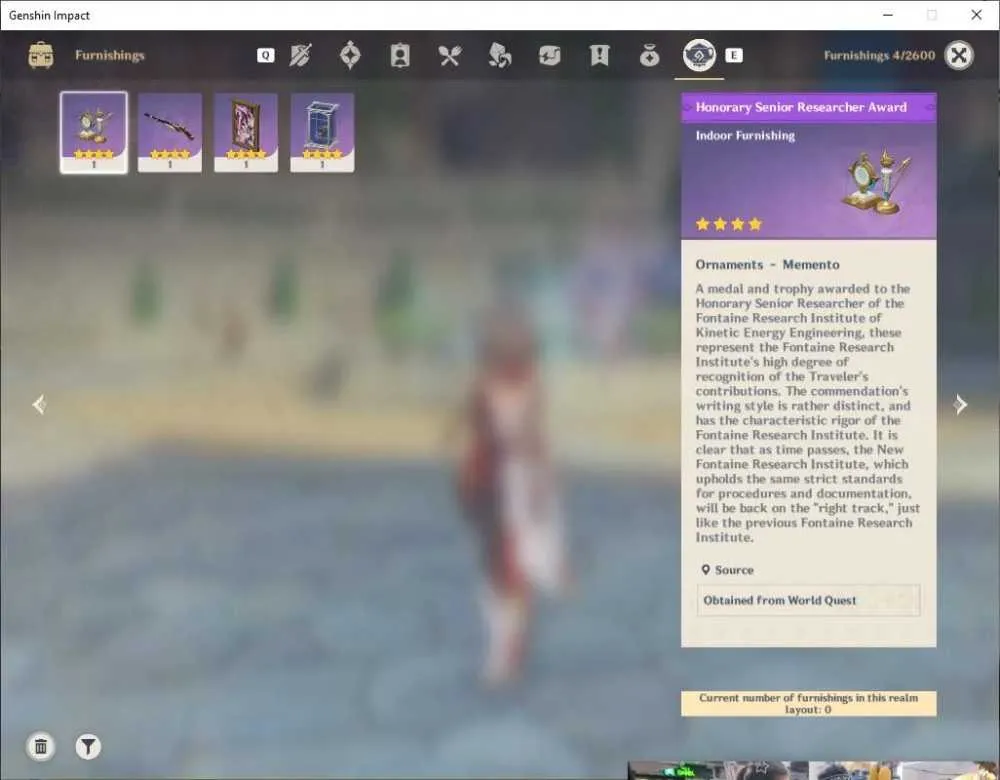Close the inventory with the X button
This screenshot has width=1000, height=780.
(x=959, y=55)
